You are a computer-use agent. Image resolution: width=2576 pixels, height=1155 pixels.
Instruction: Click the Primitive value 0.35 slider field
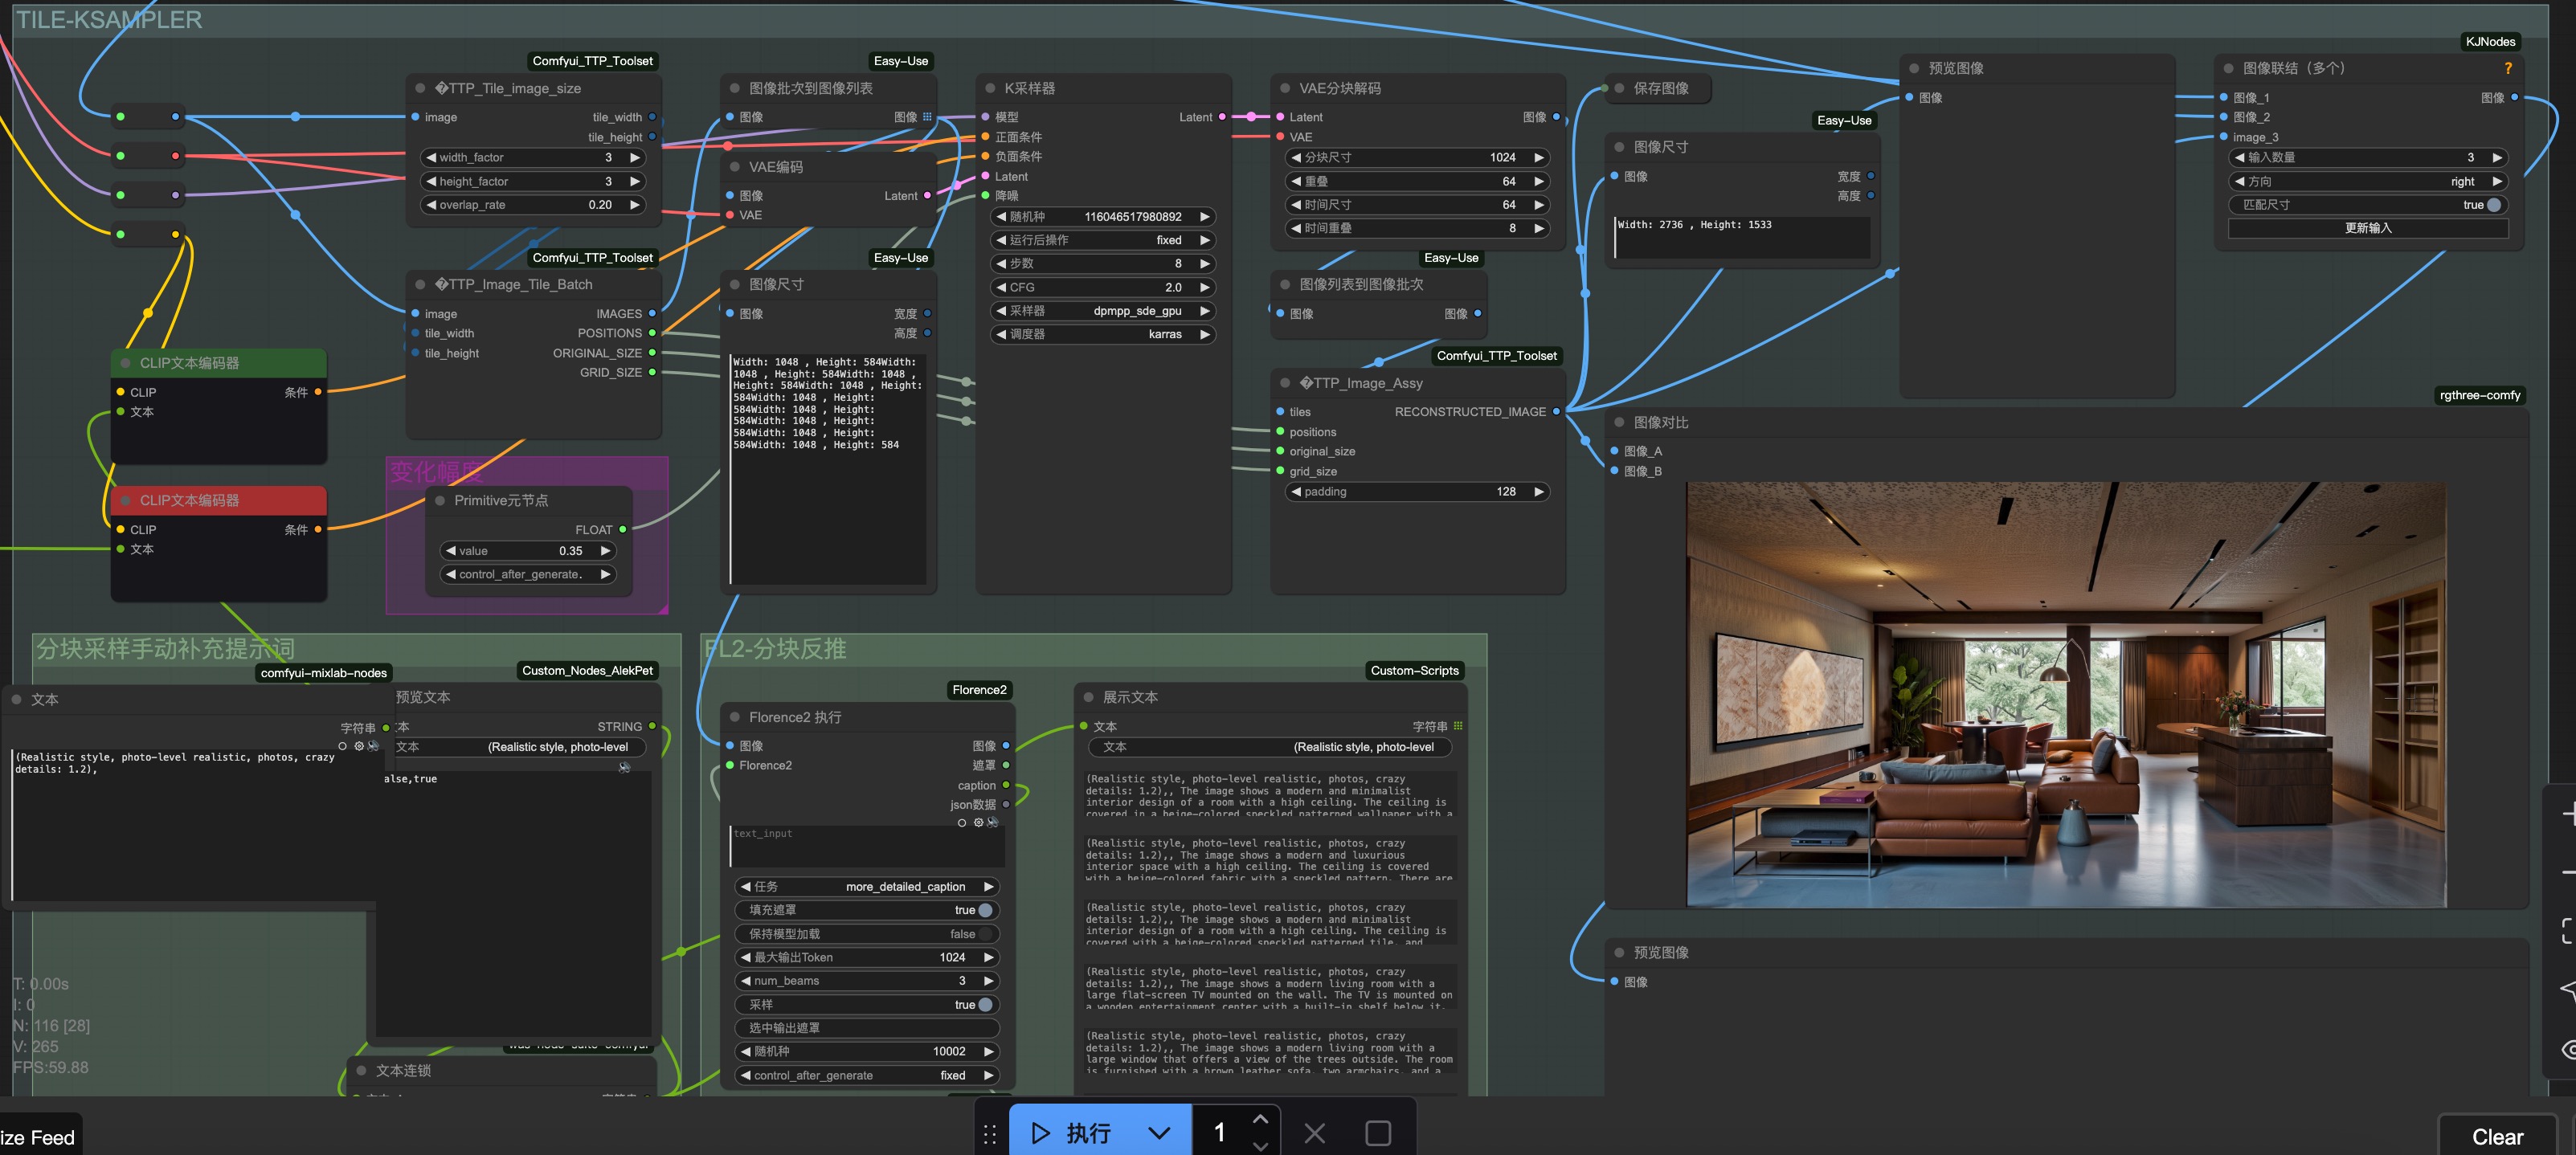point(527,551)
